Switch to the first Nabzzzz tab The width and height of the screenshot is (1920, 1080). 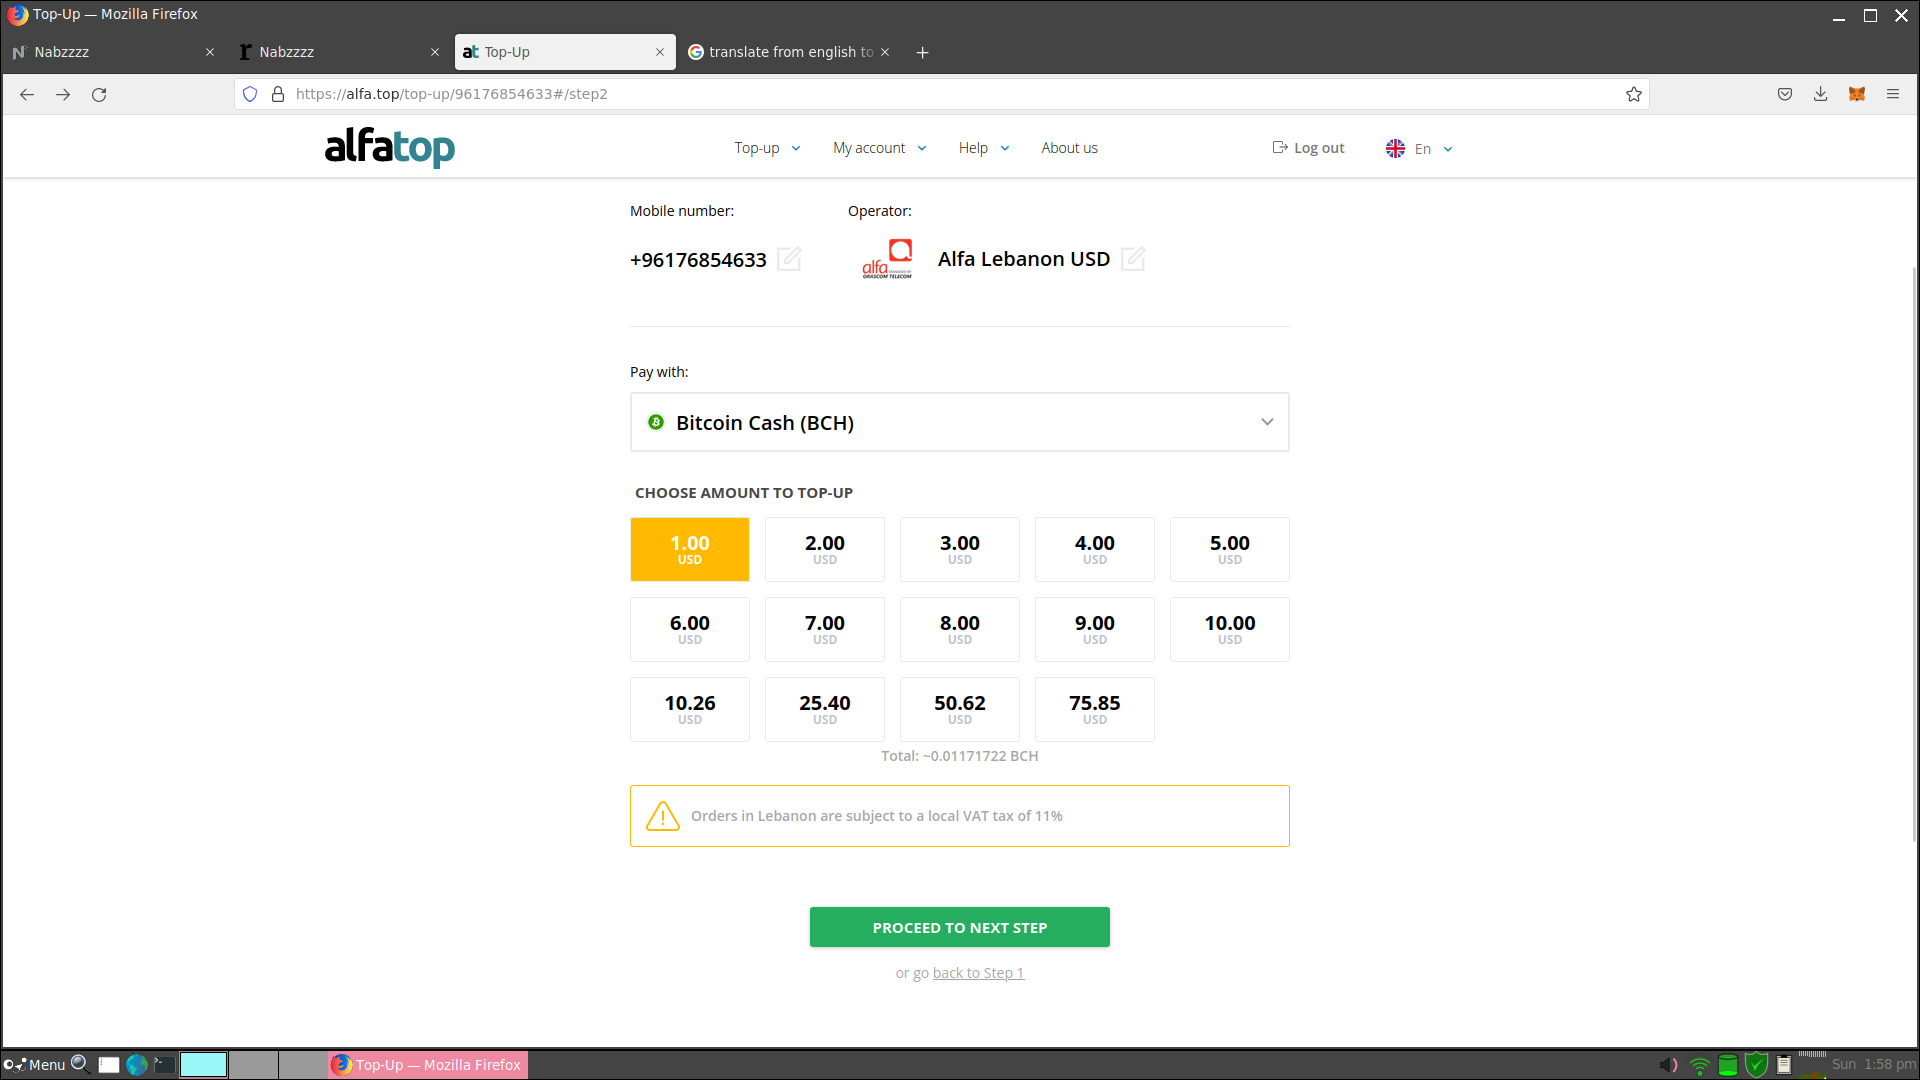coord(113,52)
